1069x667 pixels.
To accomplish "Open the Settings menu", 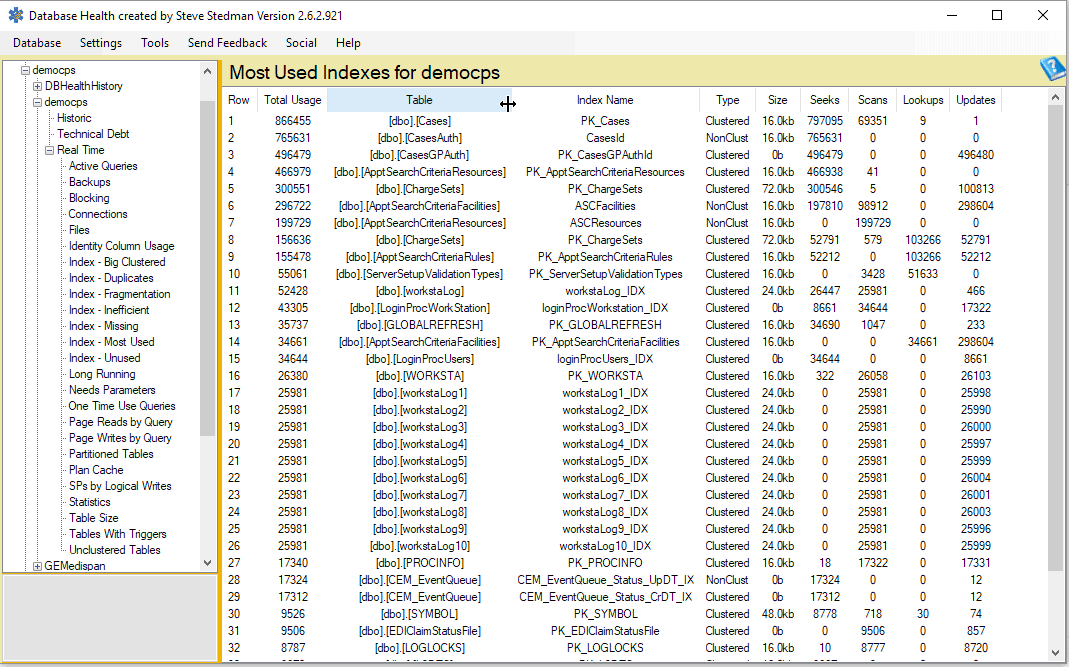I will [100, 43].
